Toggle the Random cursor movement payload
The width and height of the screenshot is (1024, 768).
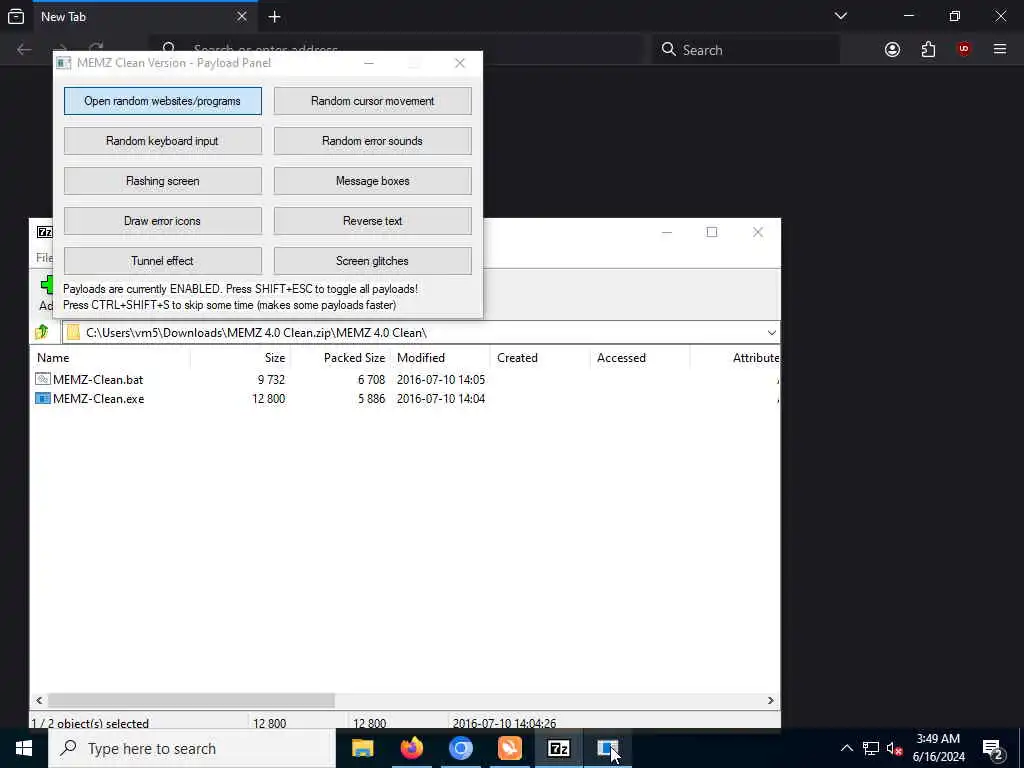(x=372, y=101)
